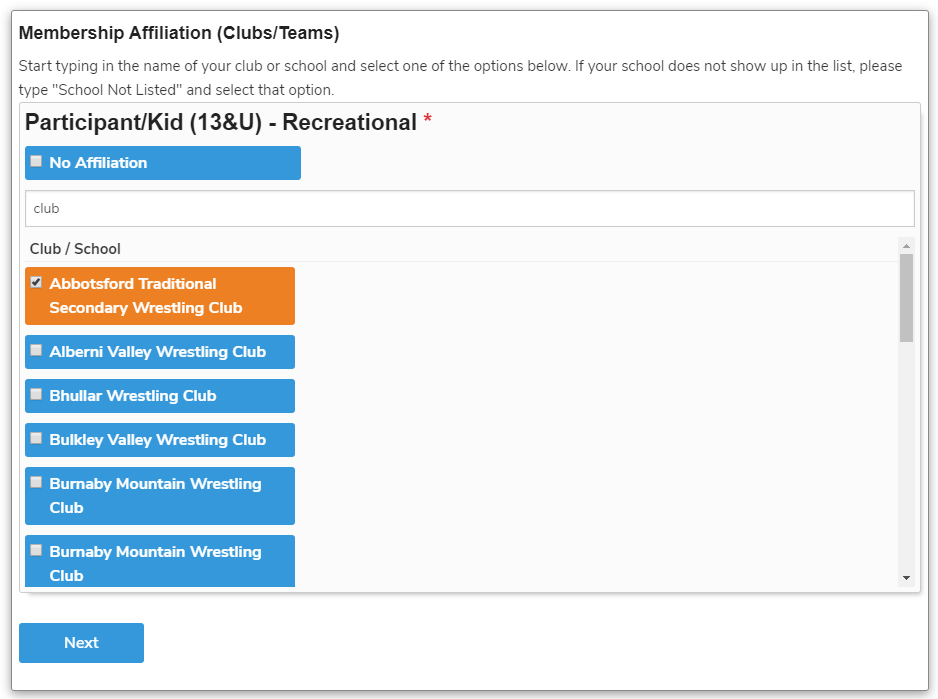Viewport: 938px width, 699px height.
Task: Select the No Affiliation option label
Action: (x=98, y=163)
